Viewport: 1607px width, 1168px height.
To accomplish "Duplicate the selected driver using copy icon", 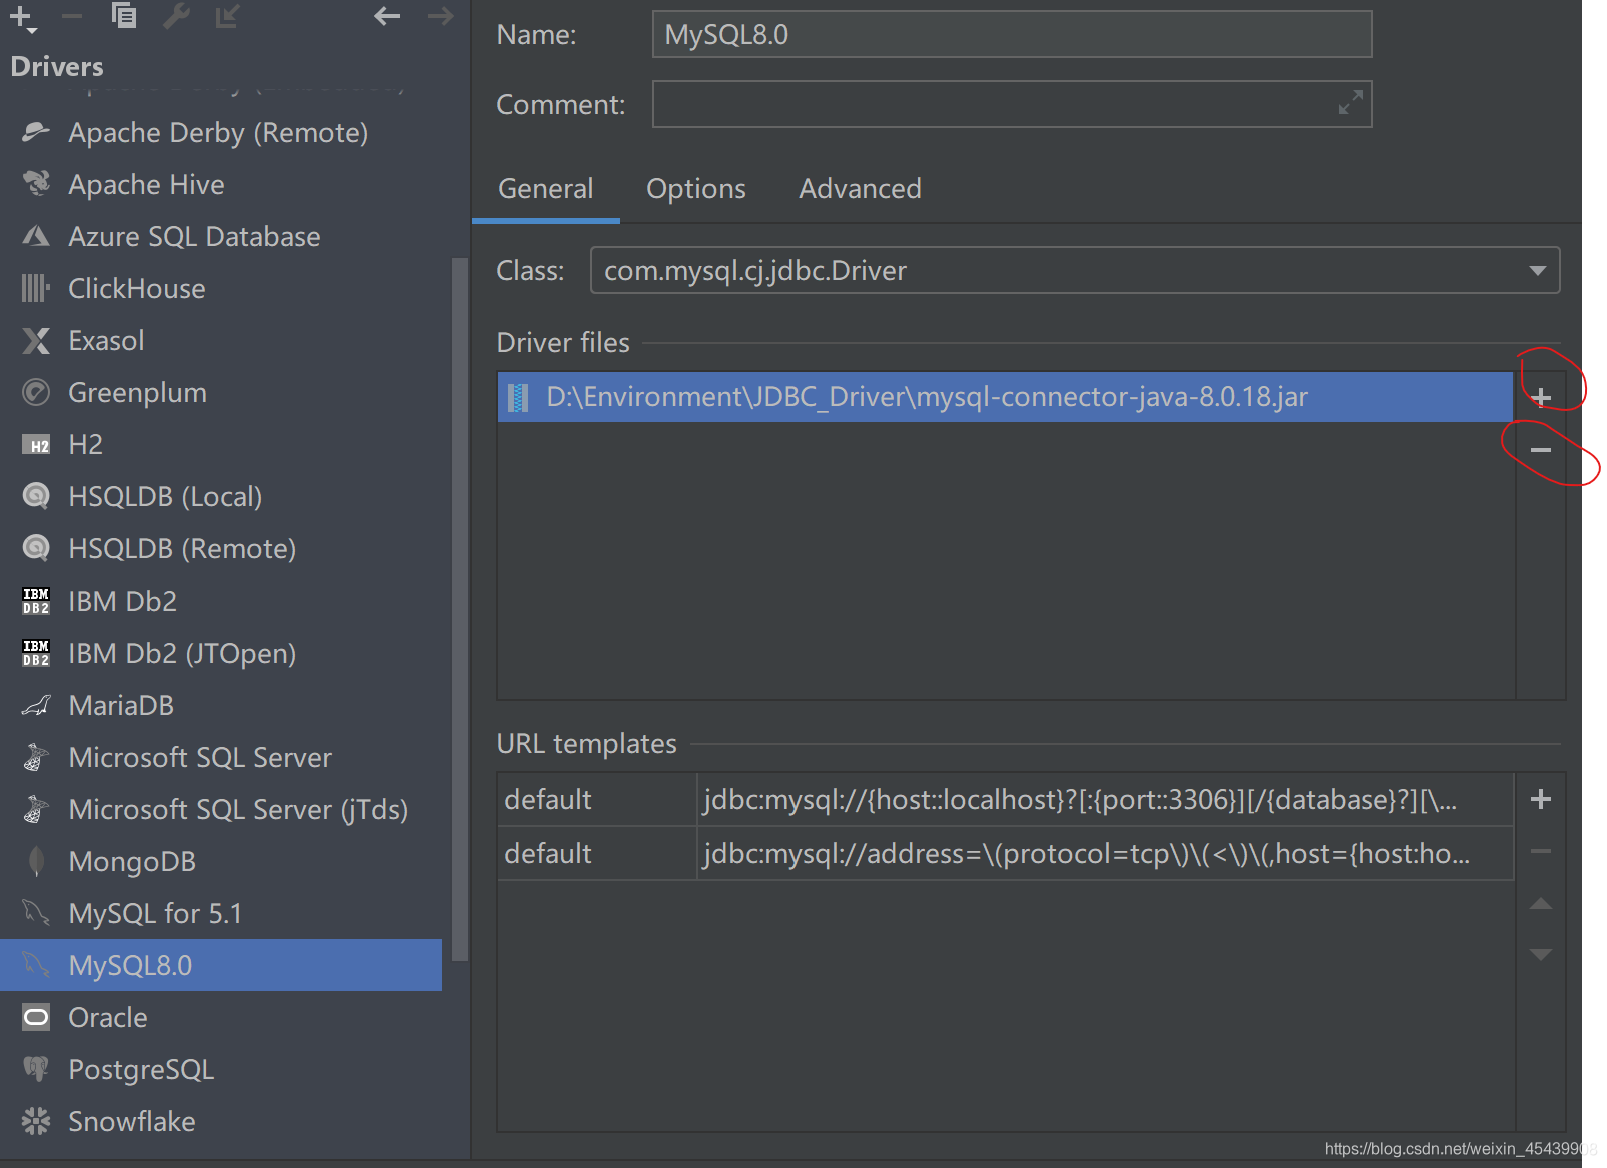I will point(124,15).
